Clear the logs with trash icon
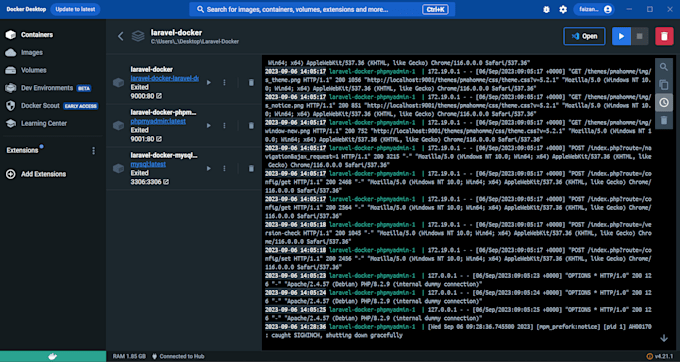Viewport: 680px width, 362px height. pos(664,120)
